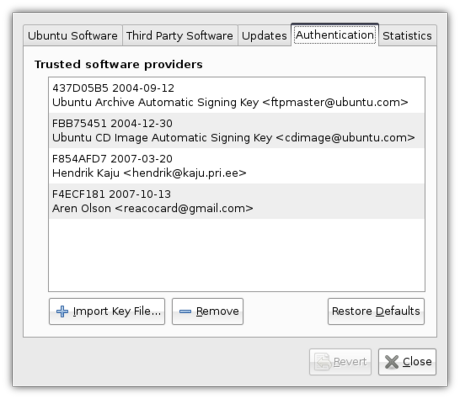
Task: Switch to the Ubuntu Software tab
Action: click(73, 35)
